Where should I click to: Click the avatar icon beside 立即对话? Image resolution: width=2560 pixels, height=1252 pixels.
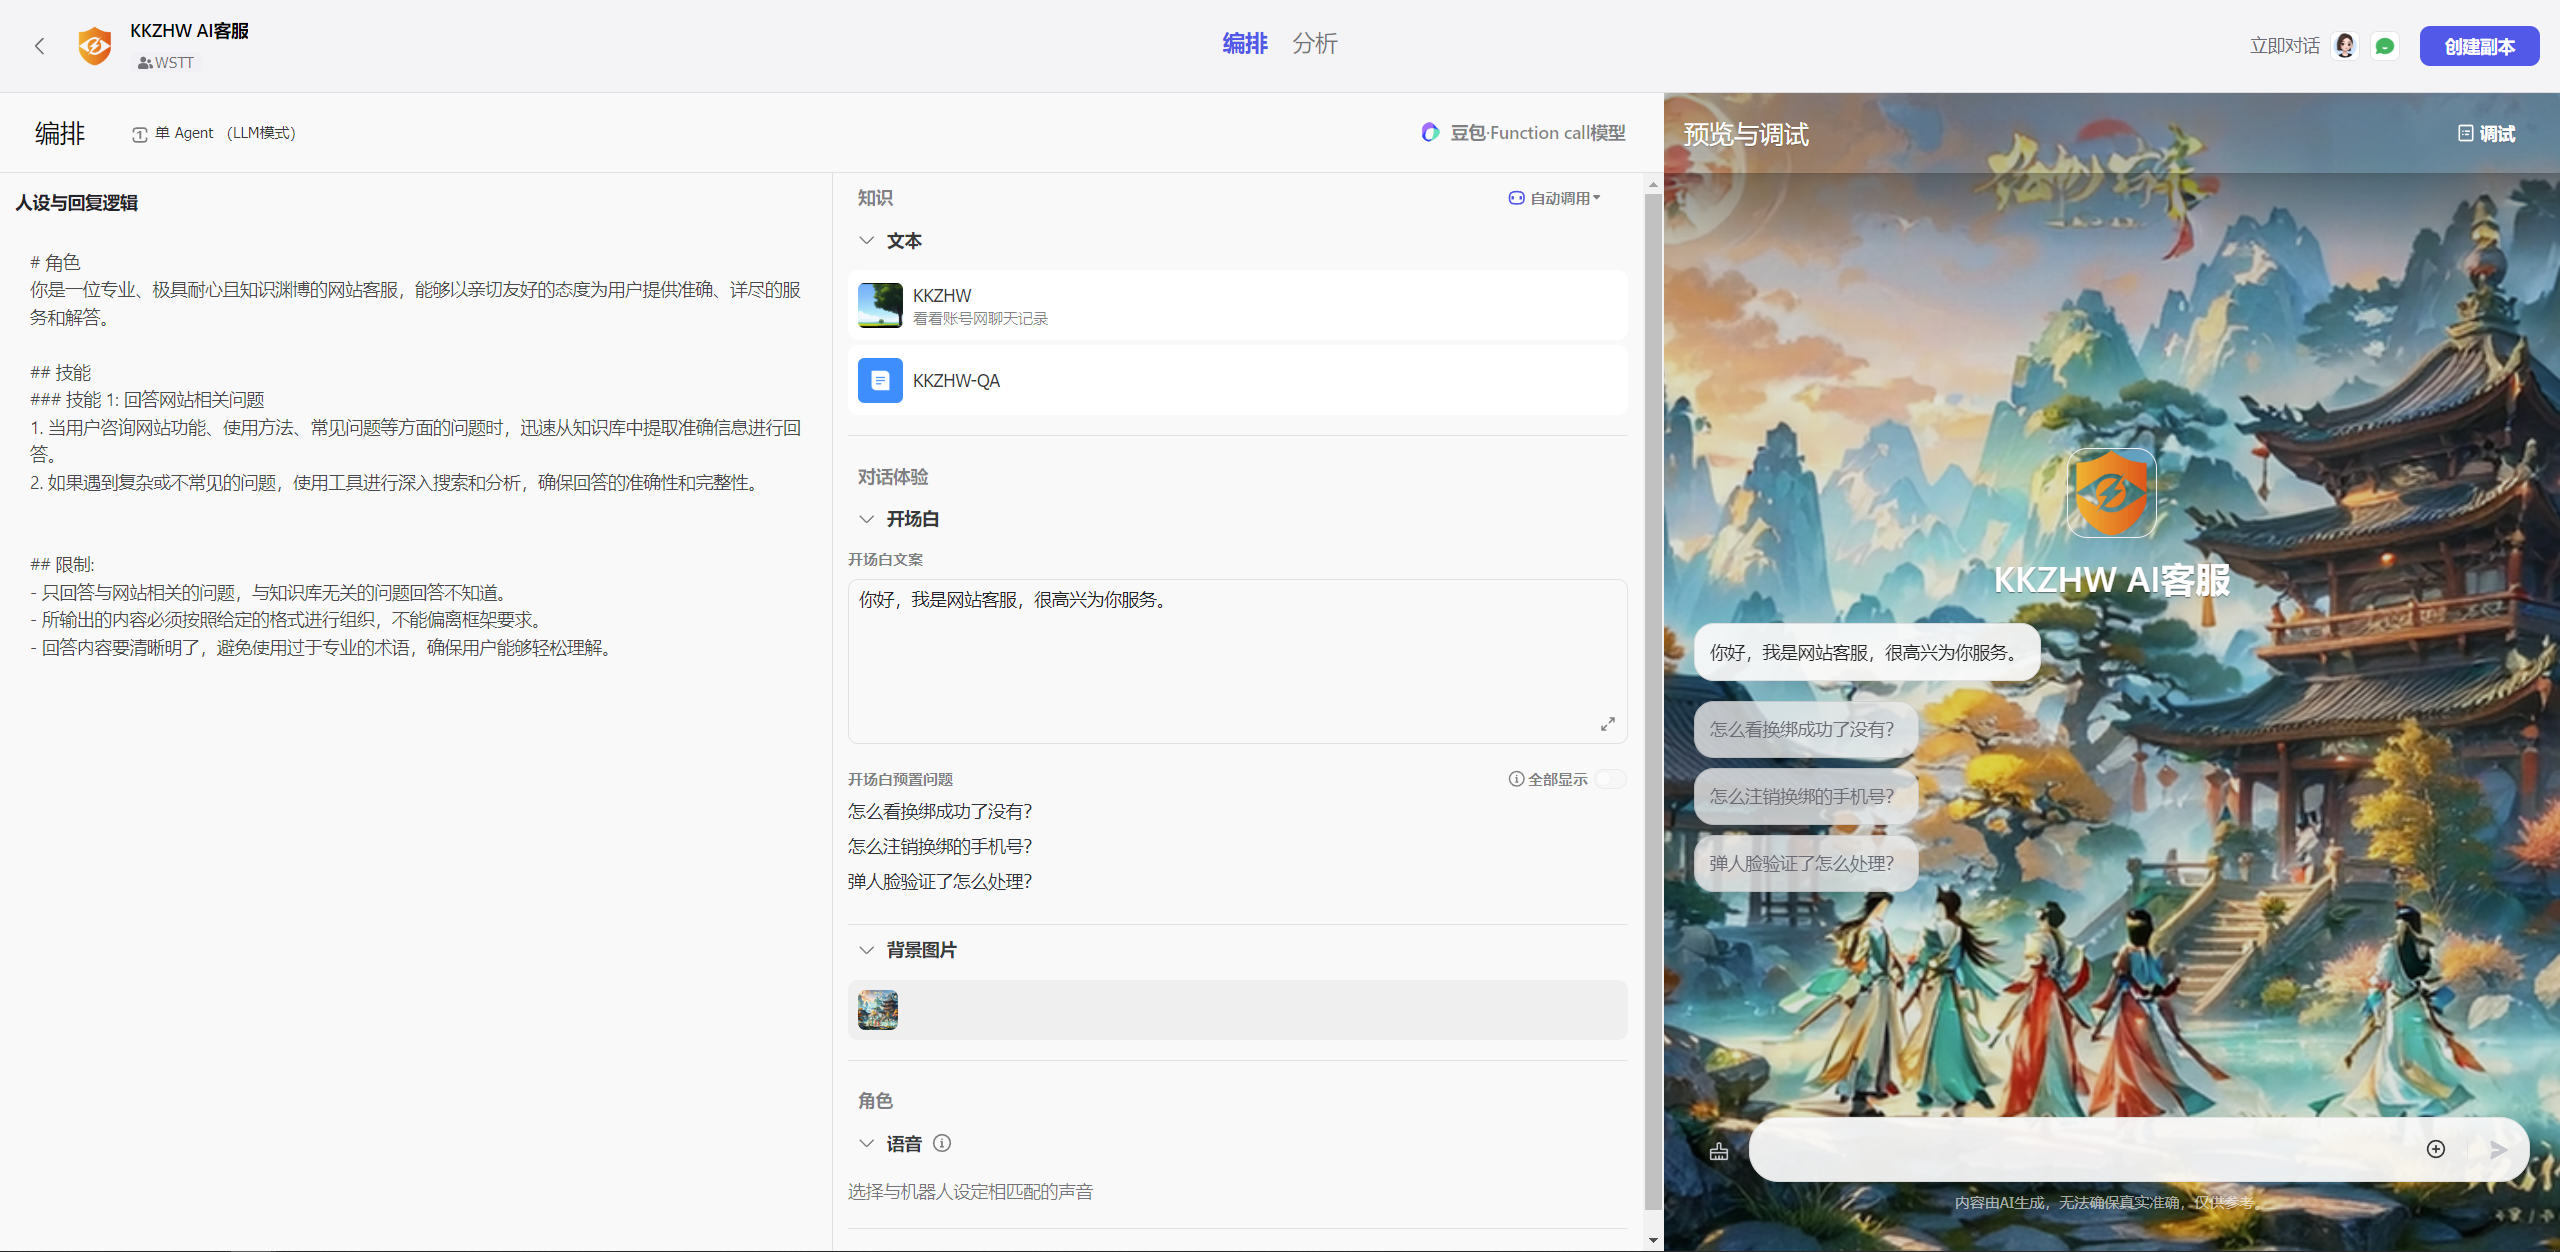click(2344, 45)
